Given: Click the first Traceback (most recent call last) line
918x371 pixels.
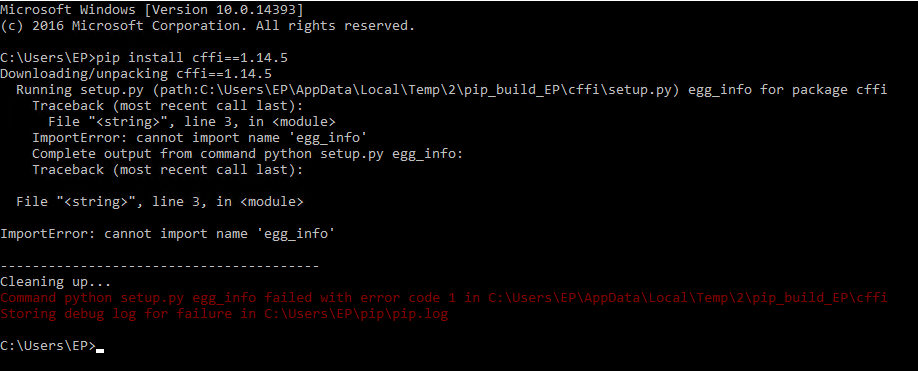Looking at the screenshot, I should tap(167, 106).
